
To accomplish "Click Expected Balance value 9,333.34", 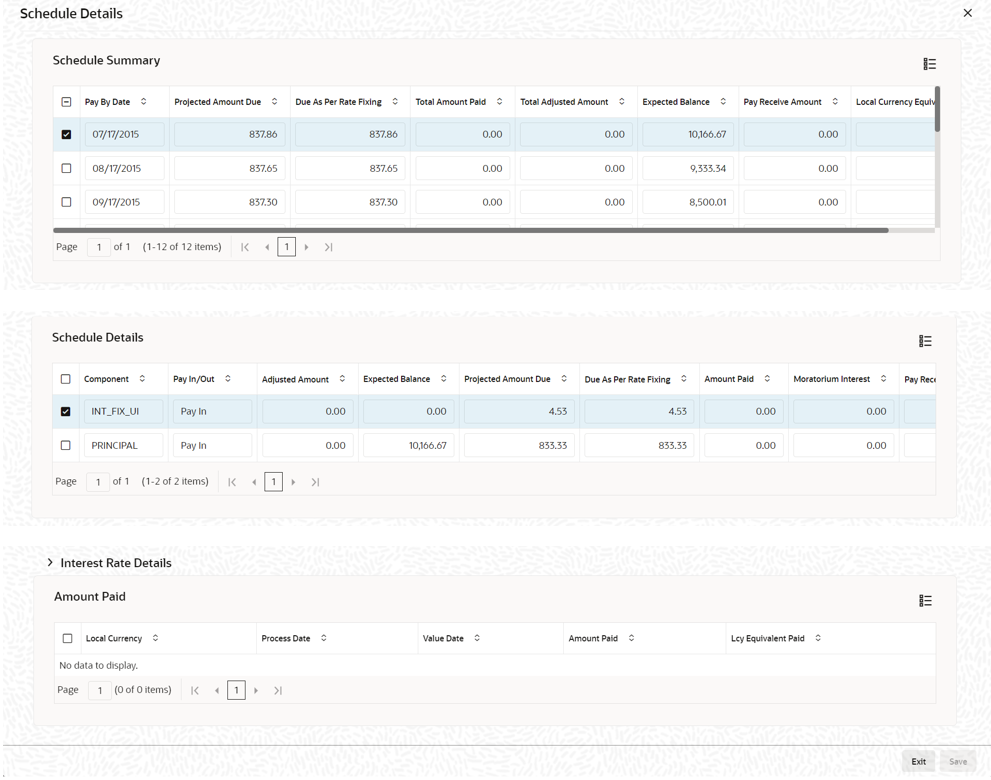I will pos(688,168).
